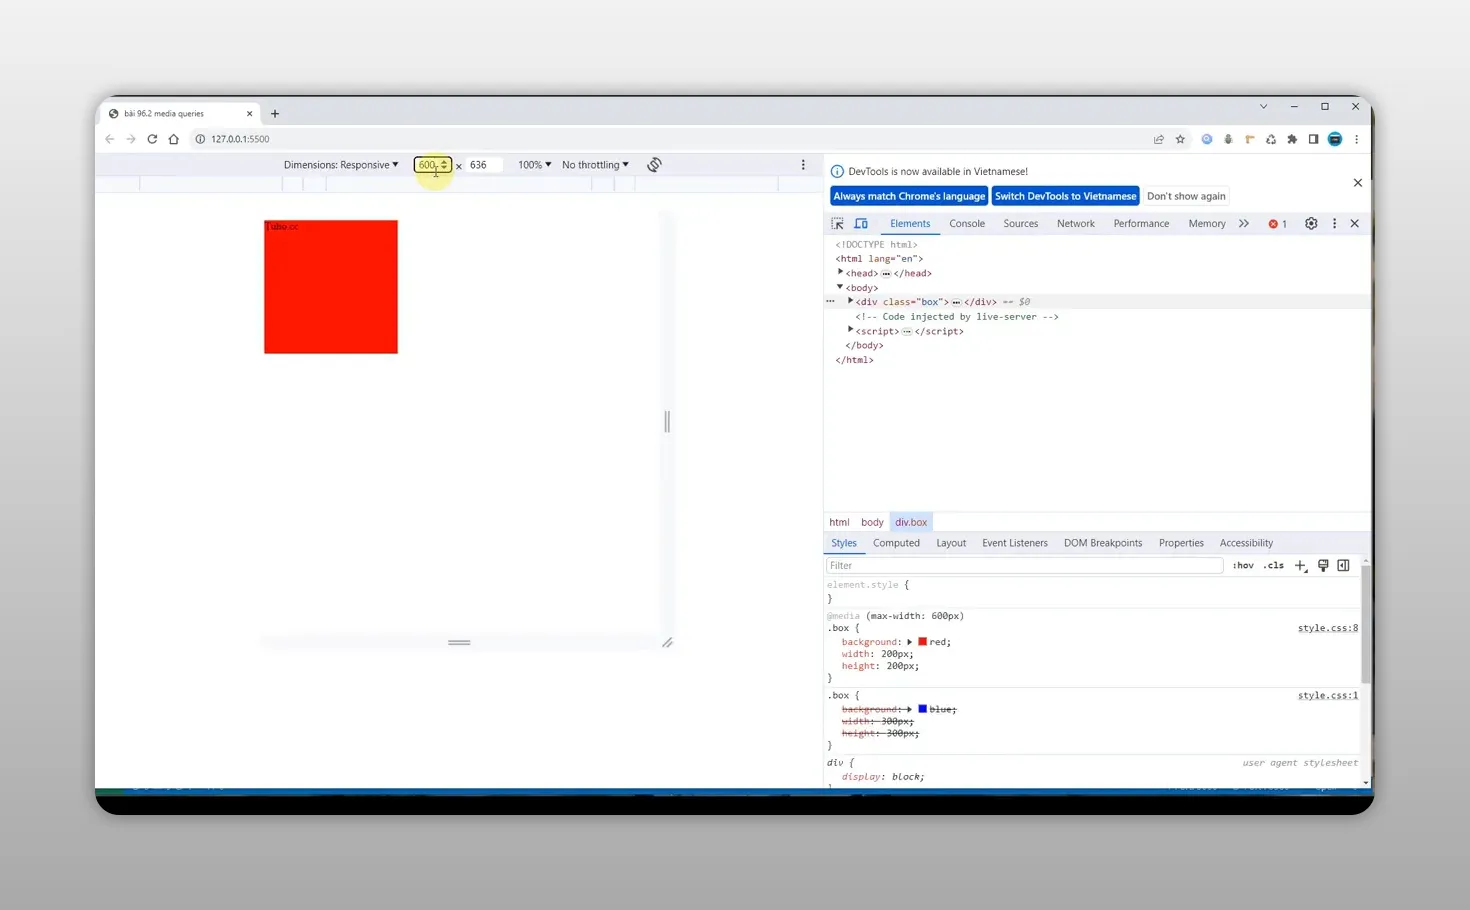Viewport: 1470px width, 910px height.
Task: Click the red color swatch
Action: coord(922,642)
